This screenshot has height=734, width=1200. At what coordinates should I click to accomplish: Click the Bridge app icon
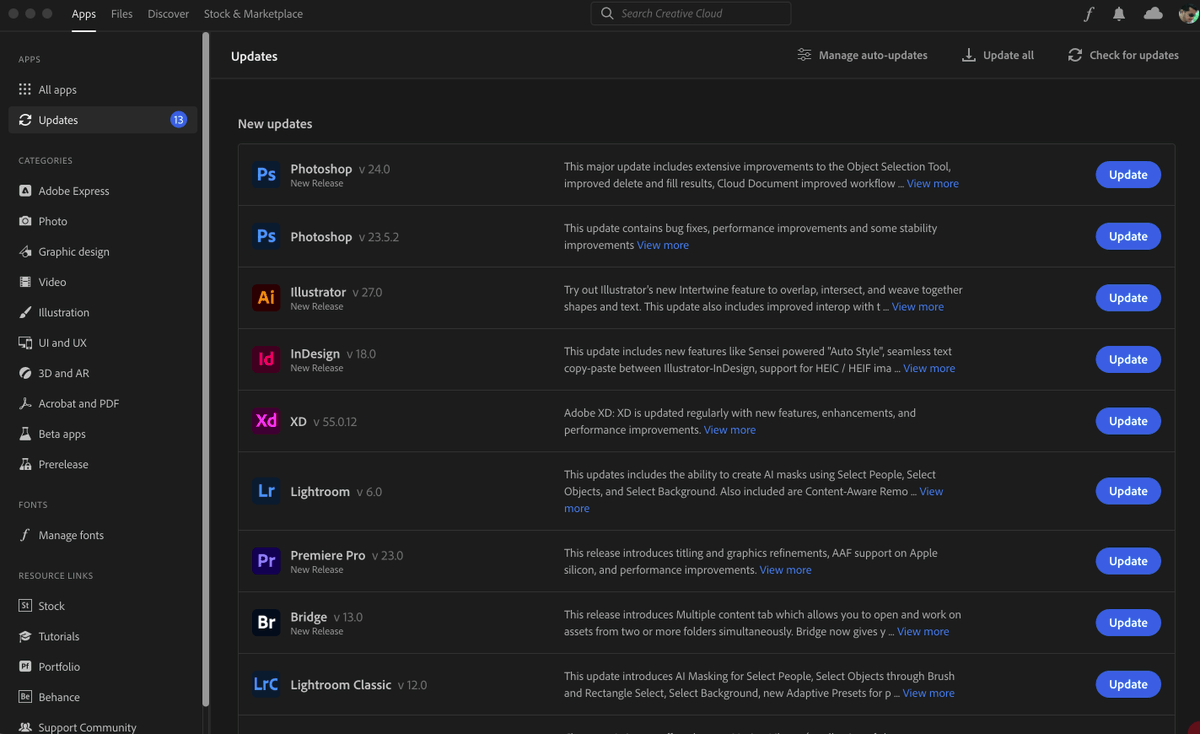point(266,623)
